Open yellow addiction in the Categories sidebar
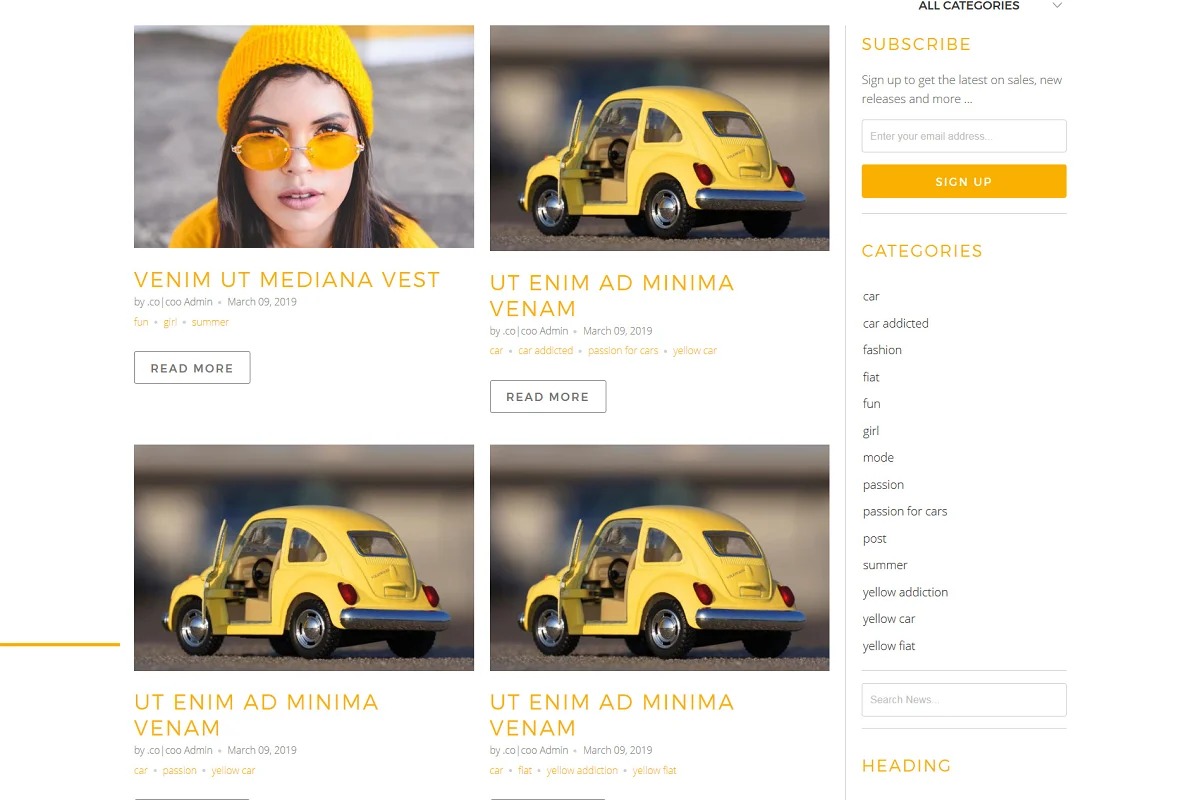This screenshot has width=1200, height=800. pyautogui.click(x=905, y=592)
